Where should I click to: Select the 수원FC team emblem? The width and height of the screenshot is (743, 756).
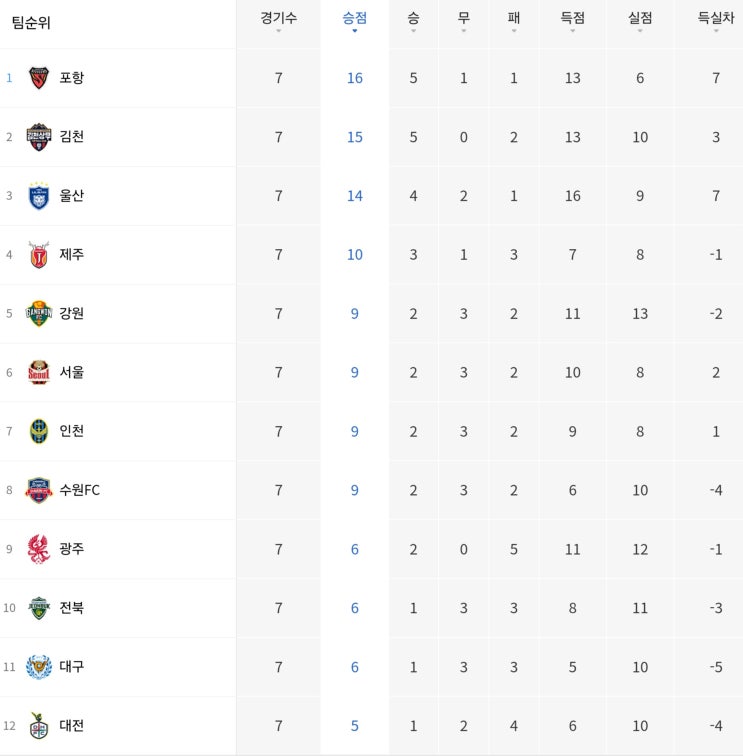(39, 490)
